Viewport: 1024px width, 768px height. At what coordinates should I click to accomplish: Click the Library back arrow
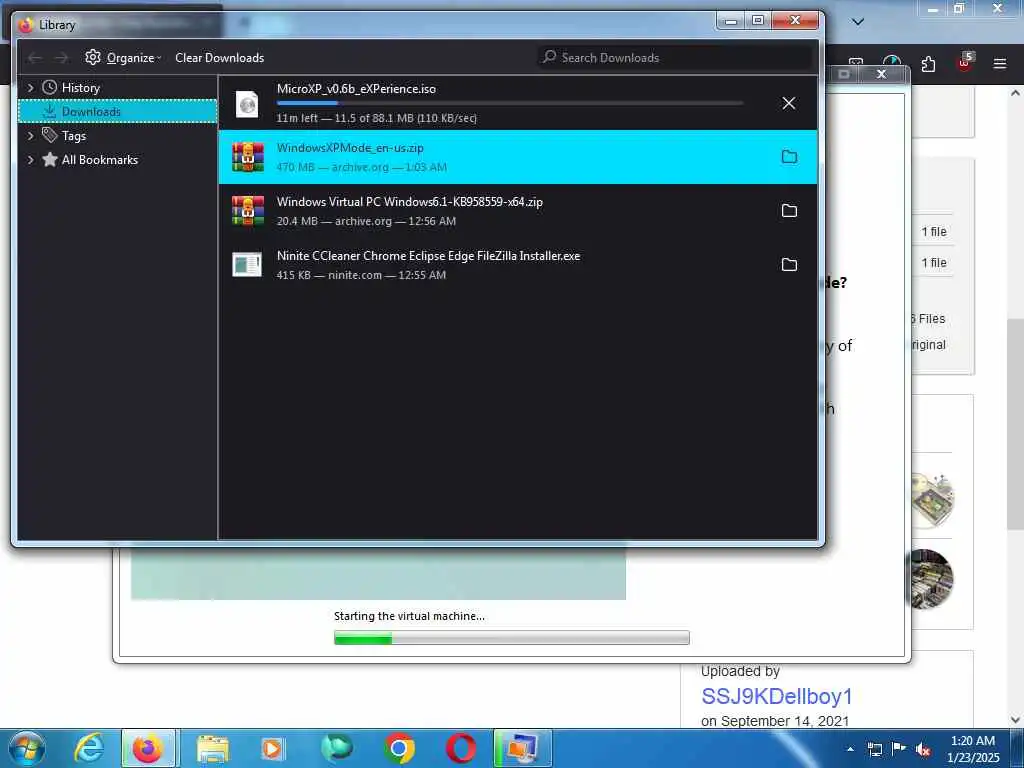pyautogui.click(x=35, y=58)
